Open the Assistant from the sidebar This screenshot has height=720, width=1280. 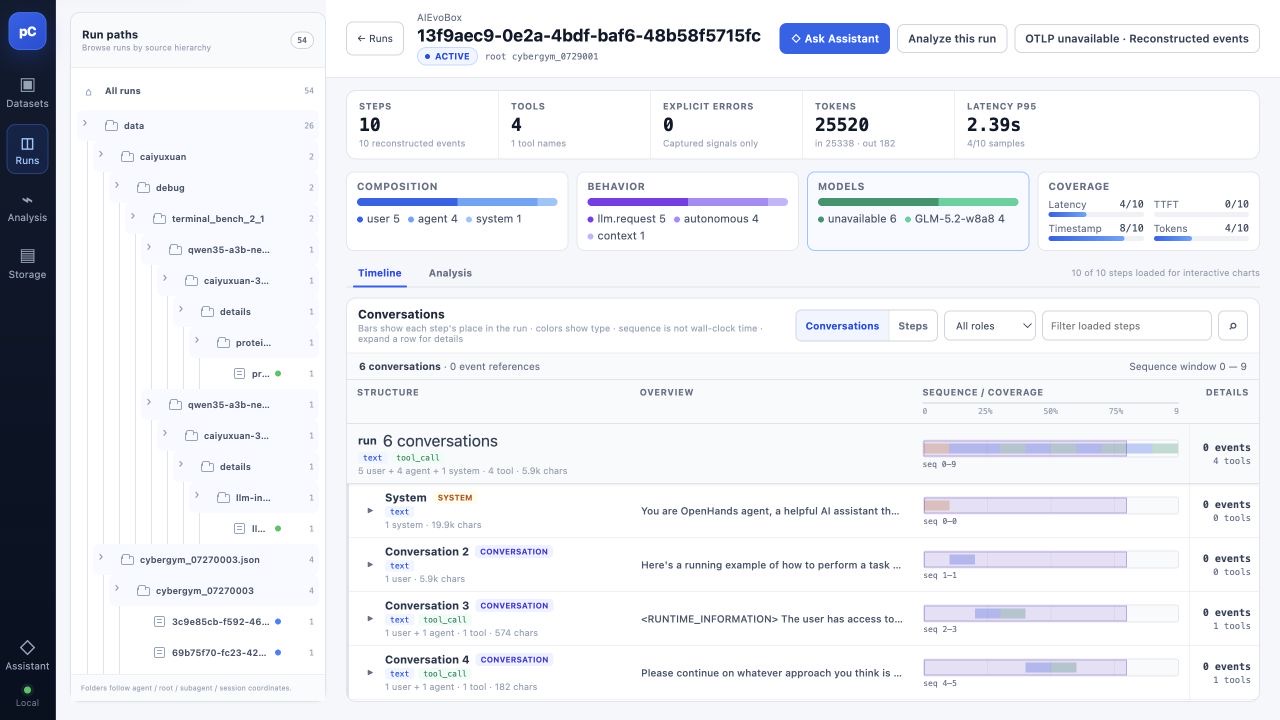[x=27, y=655]
